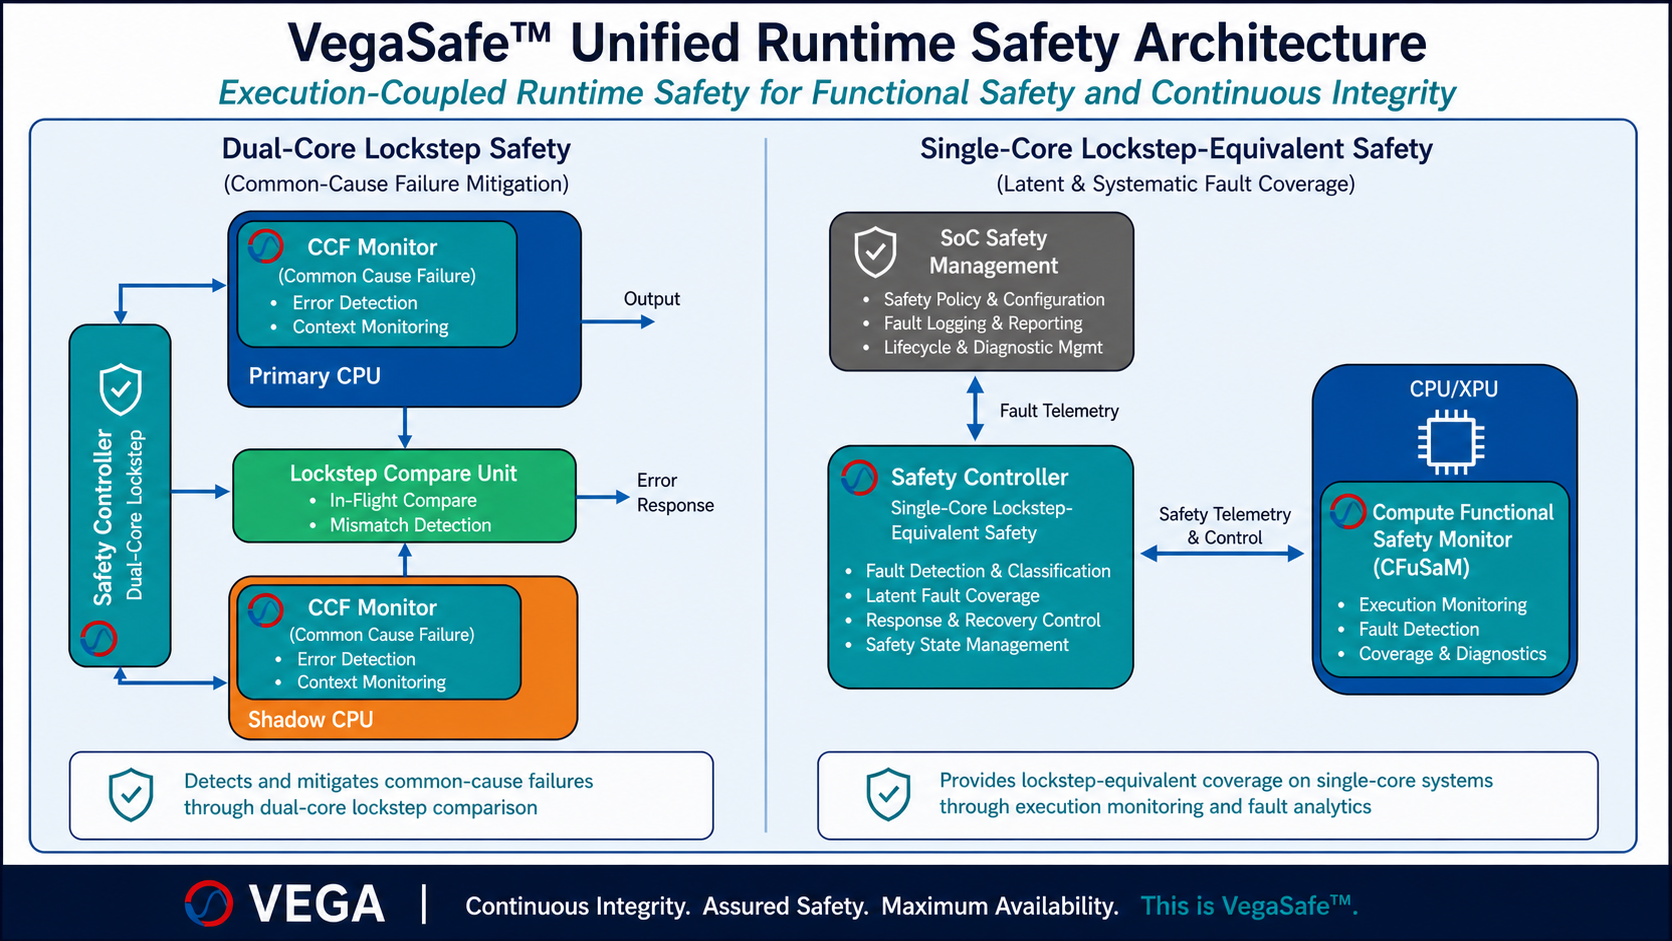Click the 'Fault Telemetry' label
This screenshot has height=941, width=1672.
coord(1059,411)
